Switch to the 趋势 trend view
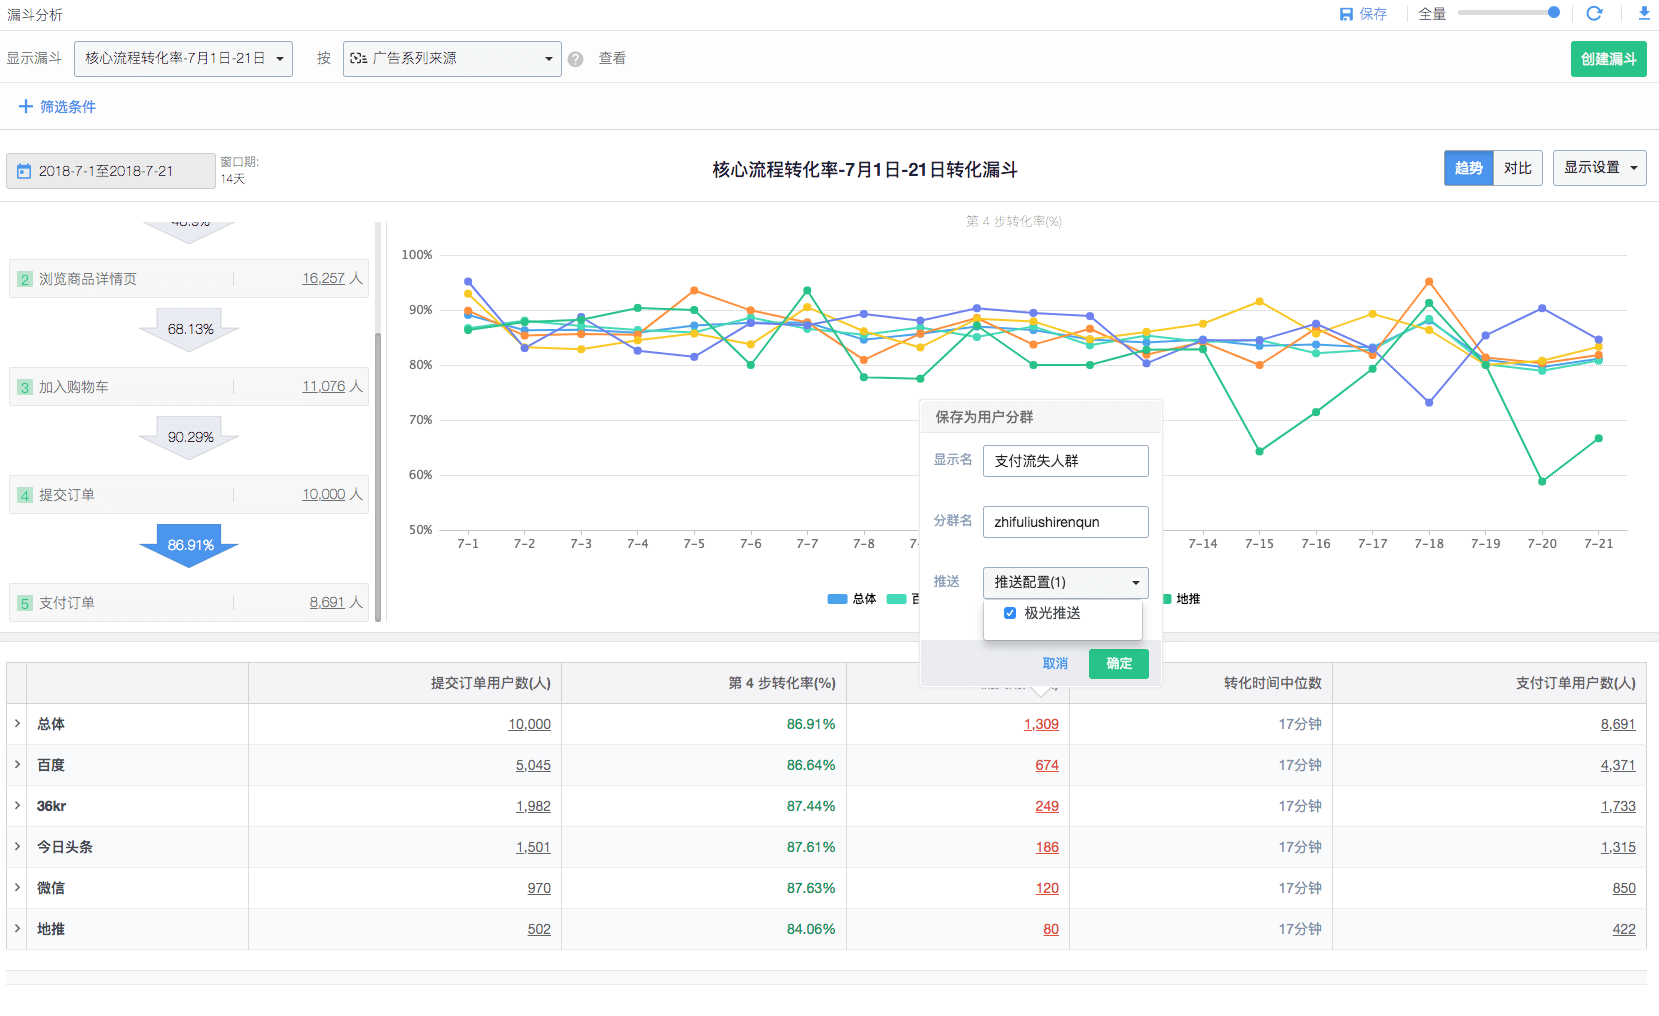Screen dimensions: 1659x1016 [x=1468, y=168]
